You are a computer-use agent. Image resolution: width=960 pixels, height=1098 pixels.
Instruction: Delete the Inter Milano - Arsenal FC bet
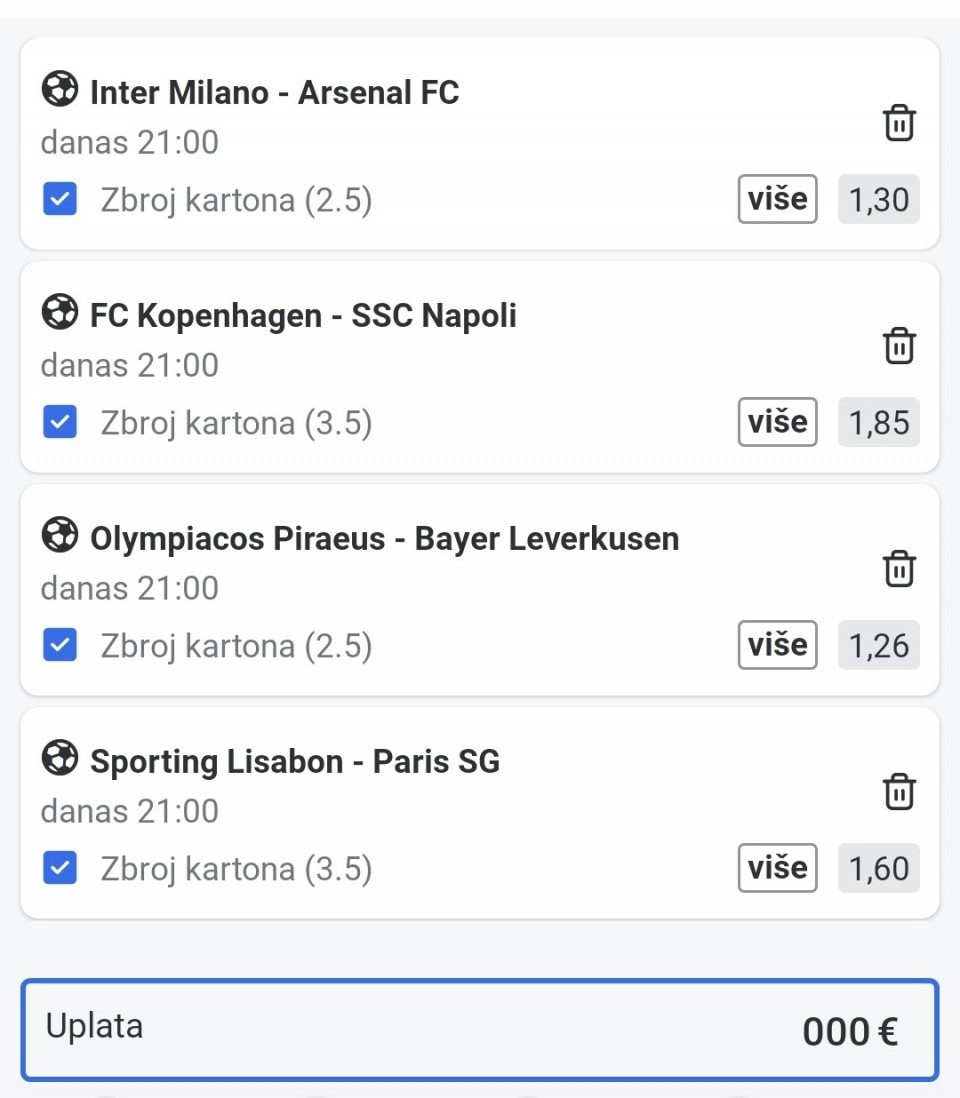(x=899, y=123)
